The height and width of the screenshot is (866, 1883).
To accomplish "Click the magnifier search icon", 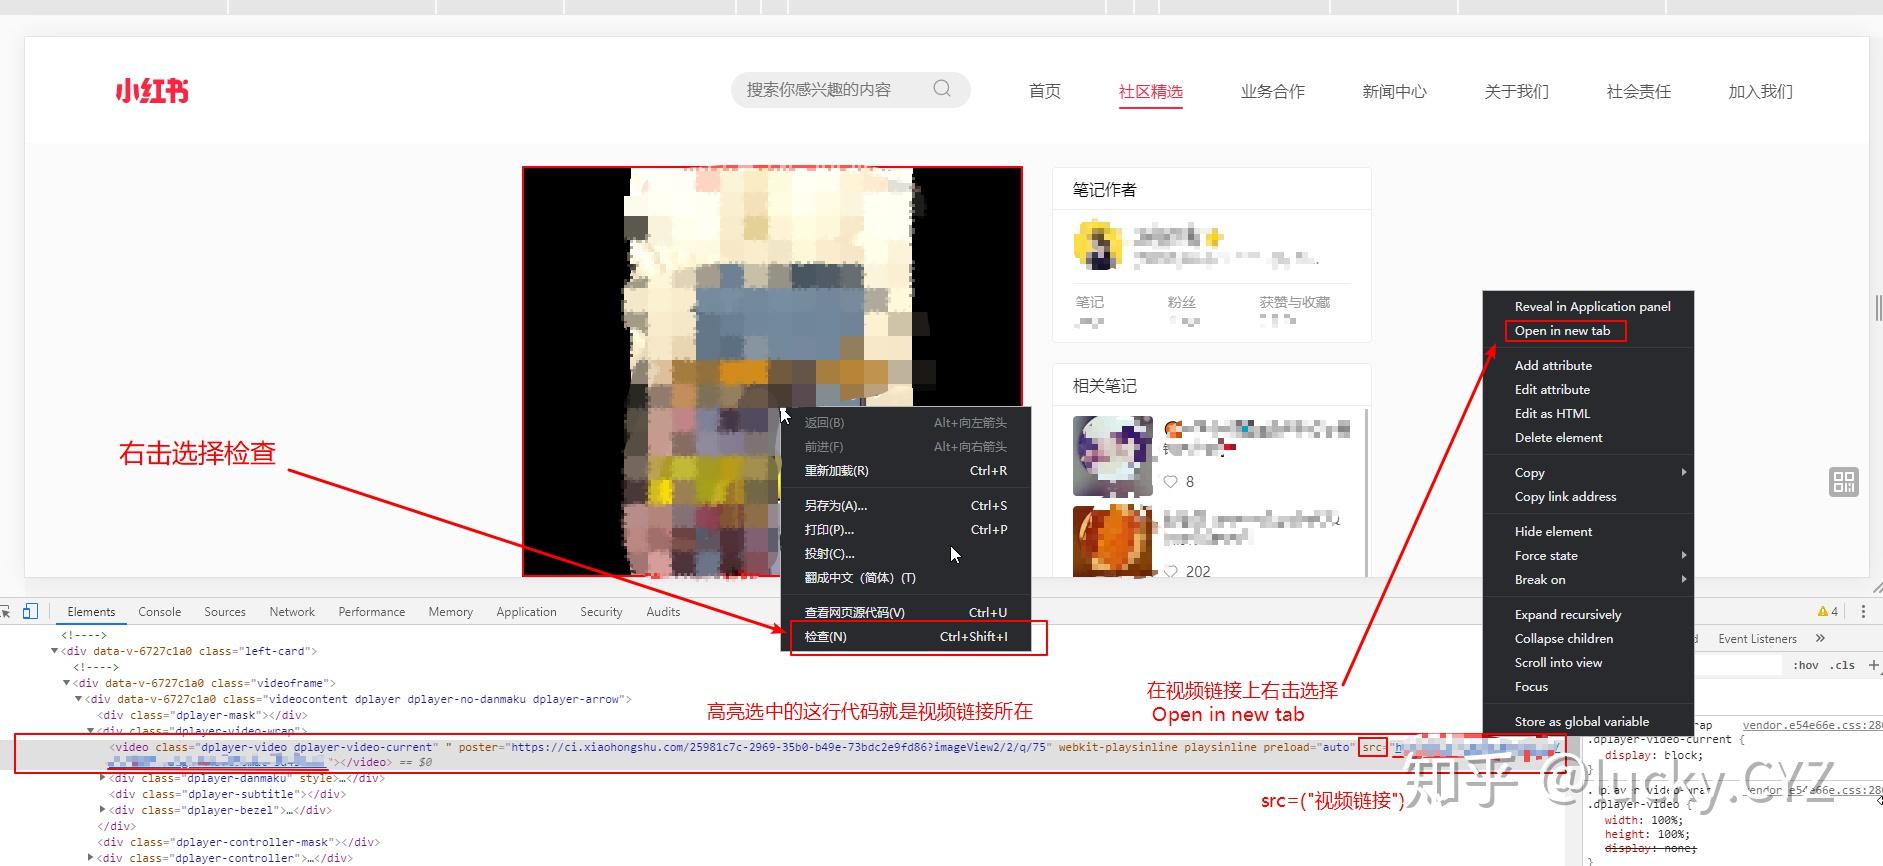I will click(942, 89).
